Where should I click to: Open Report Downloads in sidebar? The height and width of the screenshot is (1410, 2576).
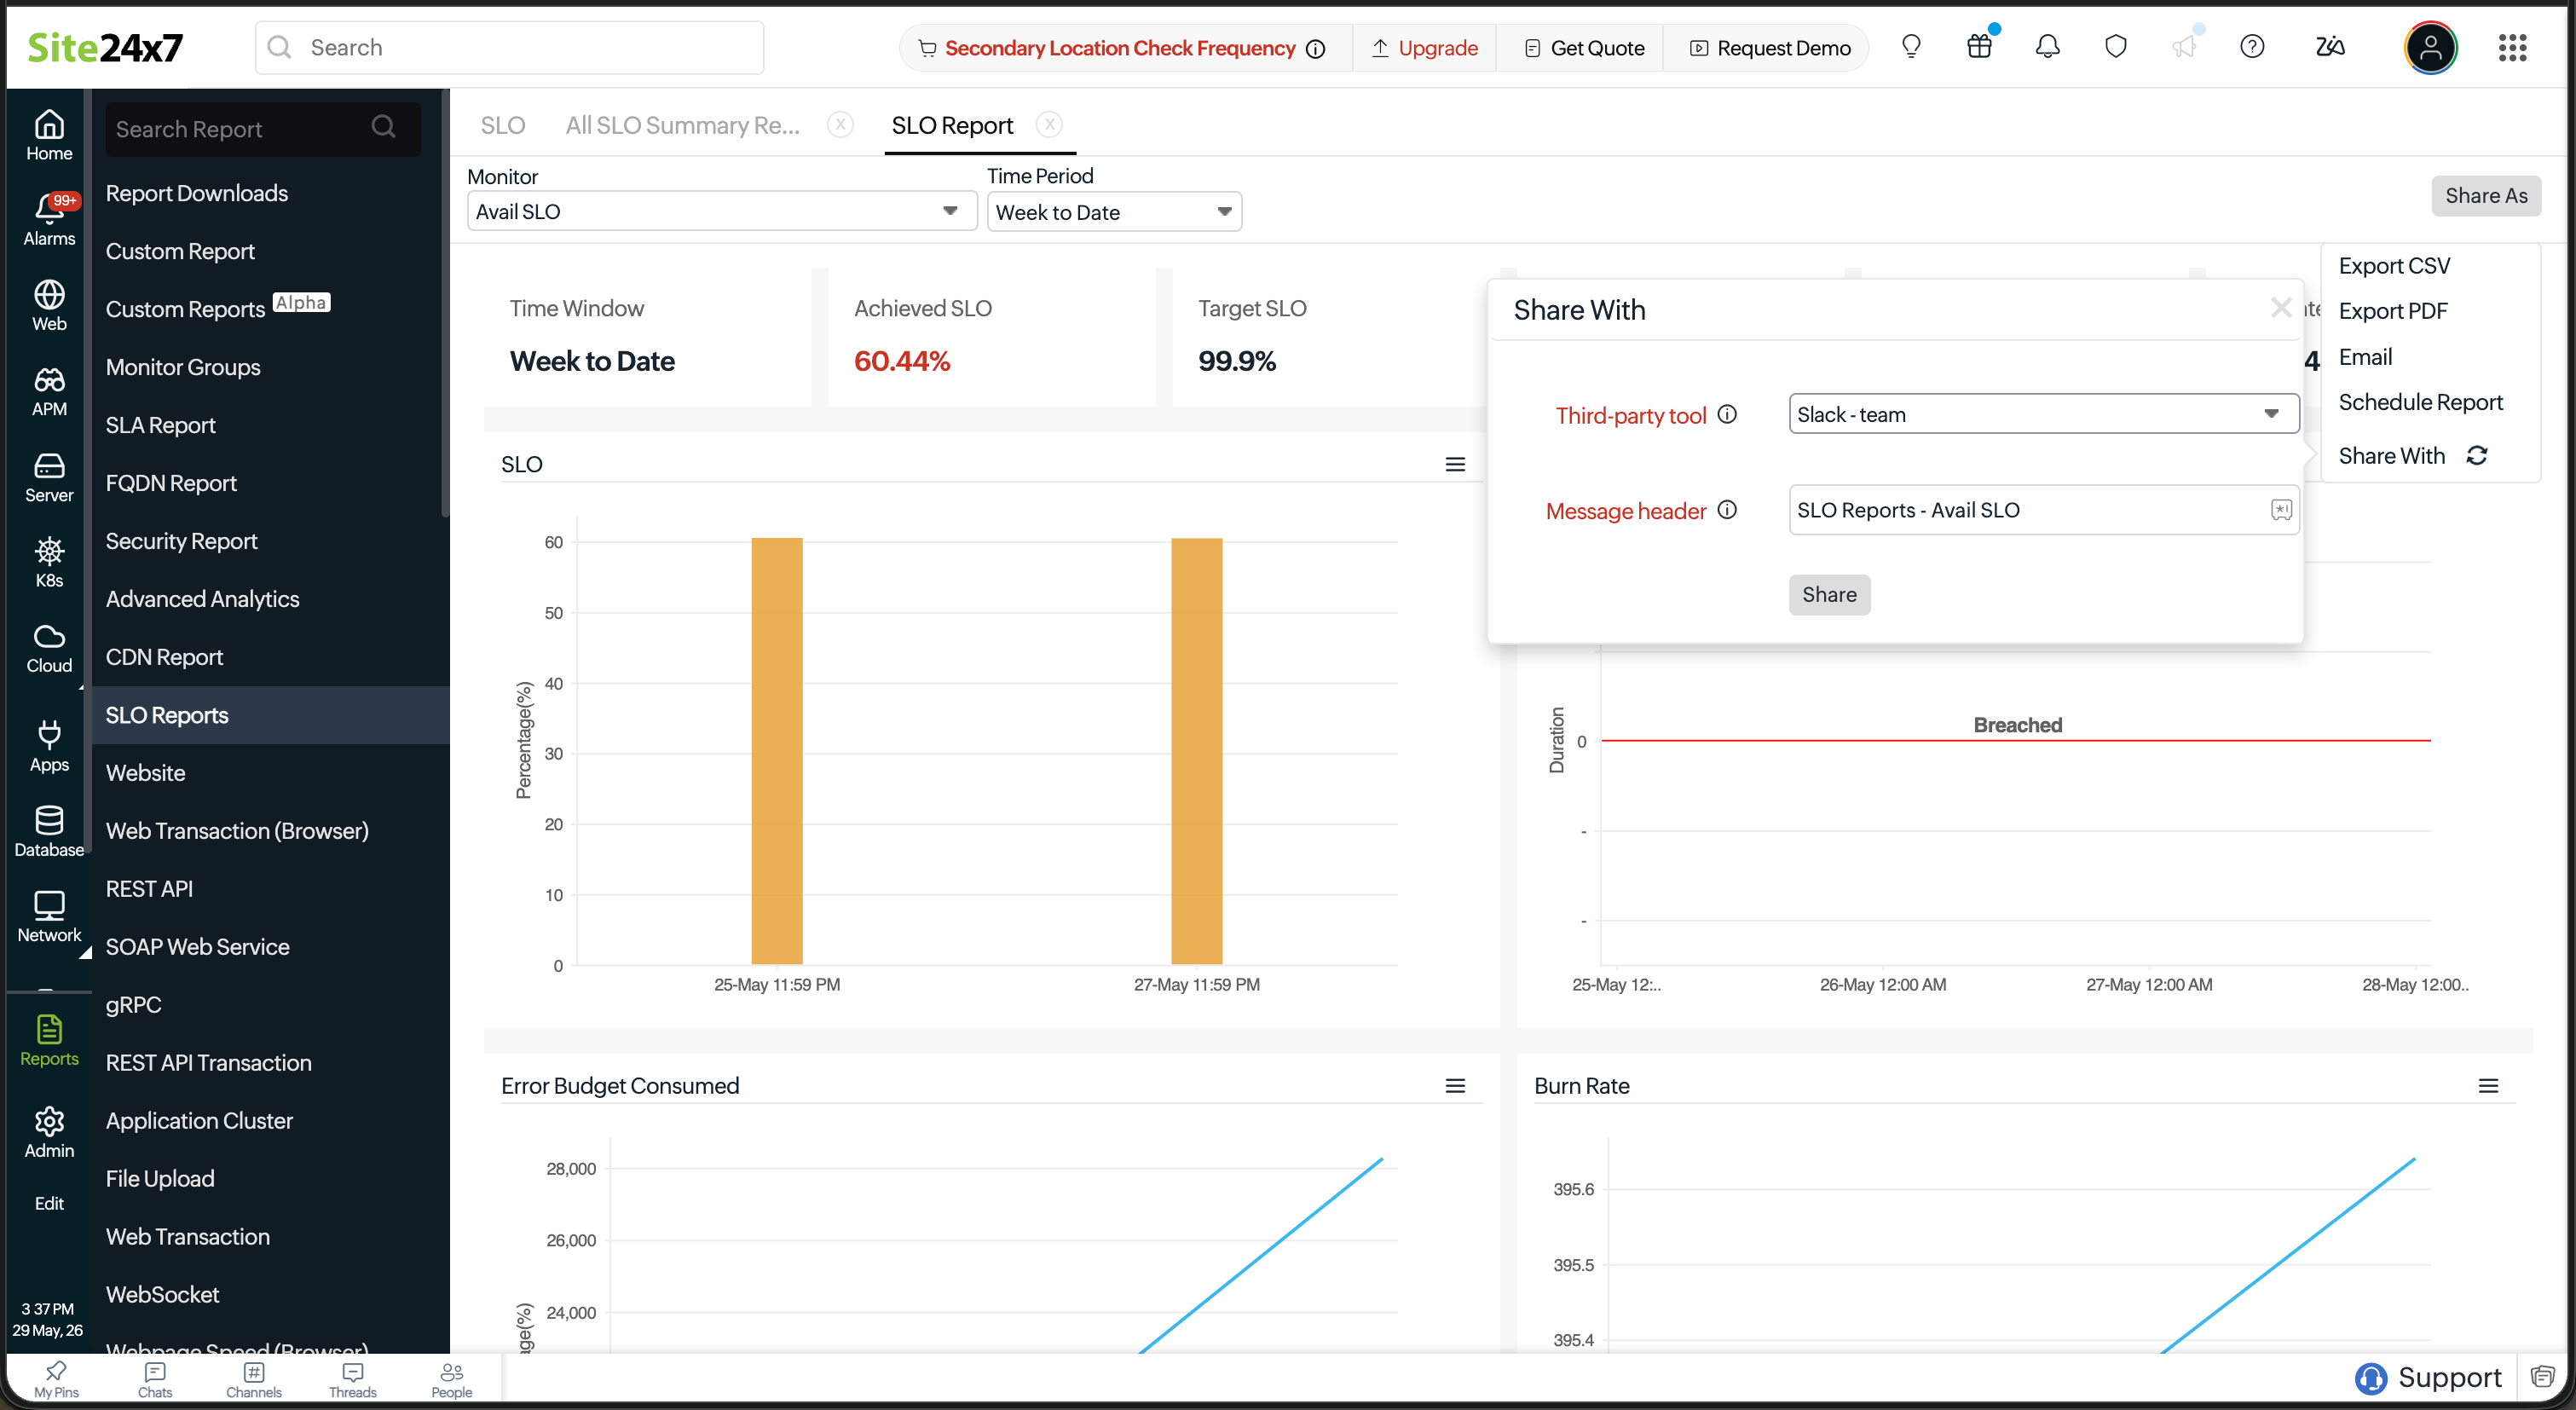click(x=196, y=193)
